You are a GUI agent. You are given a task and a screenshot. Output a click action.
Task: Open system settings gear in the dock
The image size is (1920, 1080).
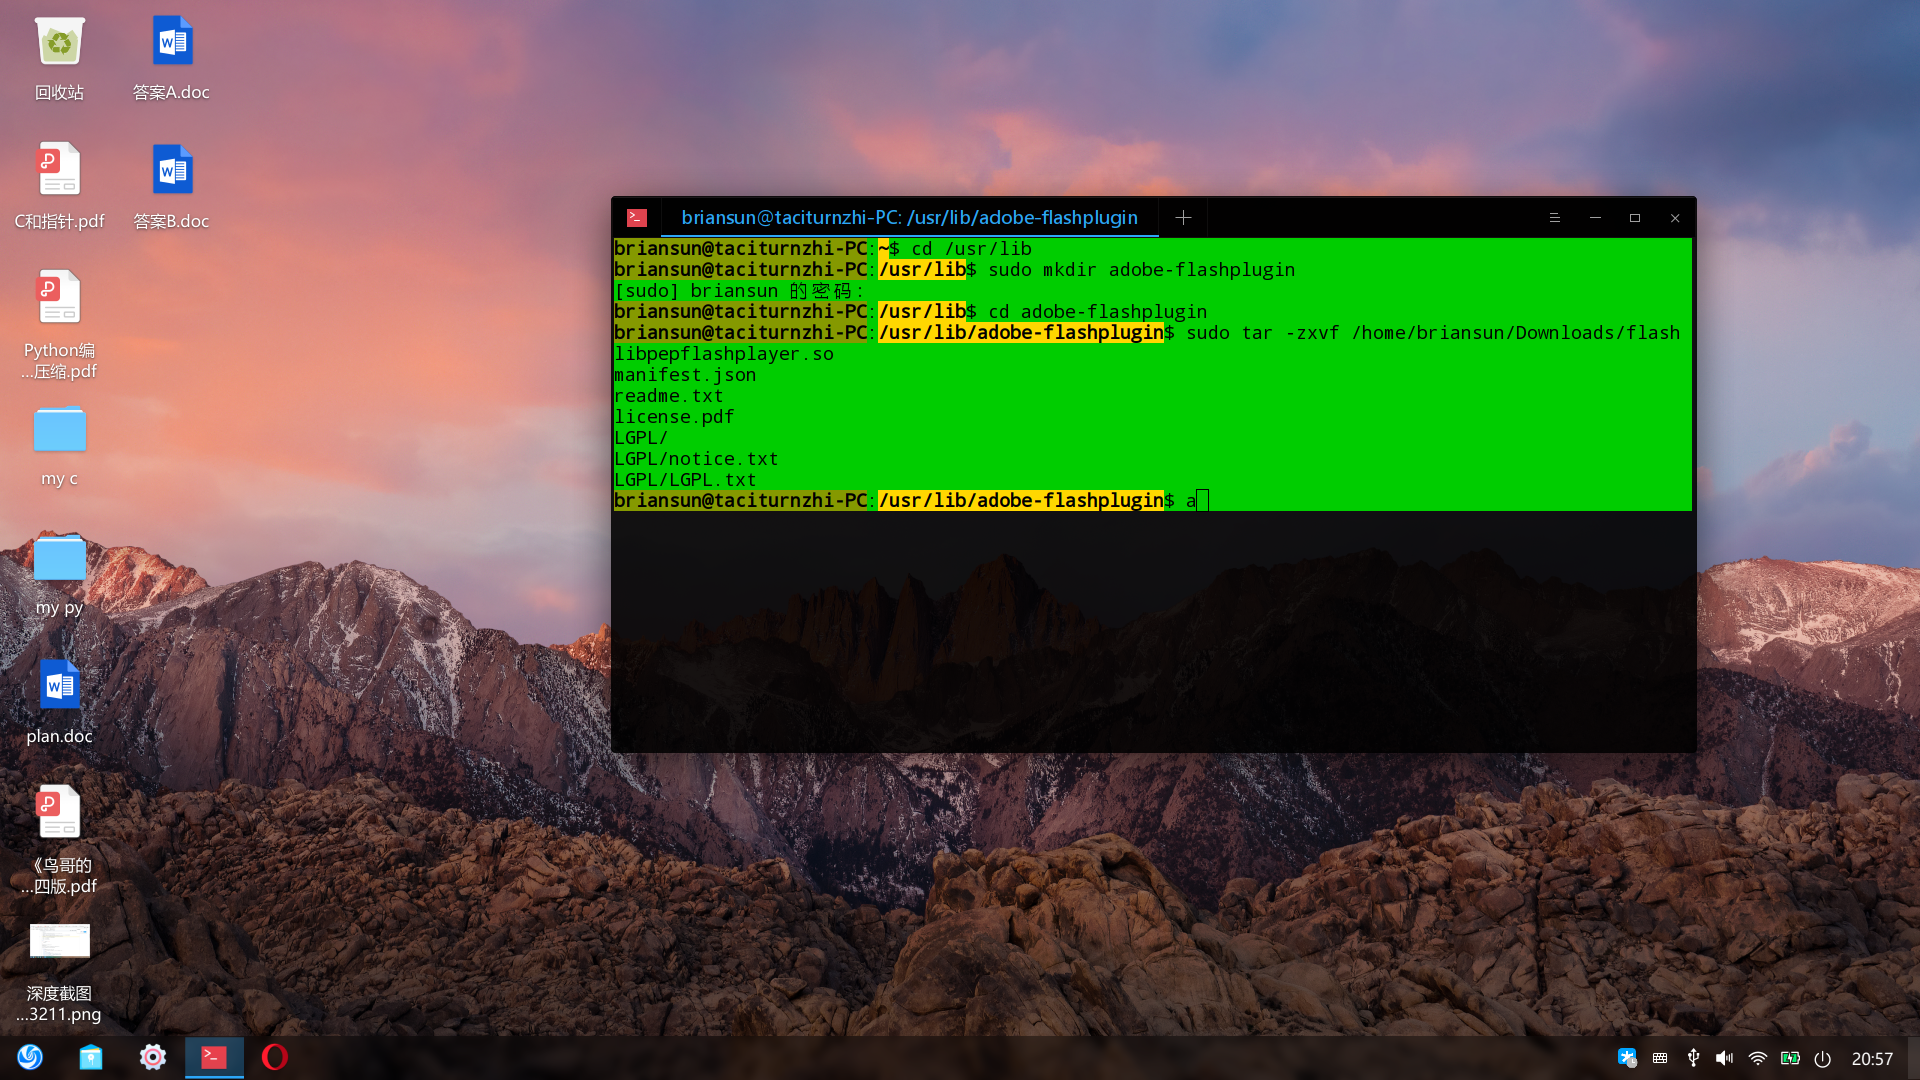point(152,1057)
